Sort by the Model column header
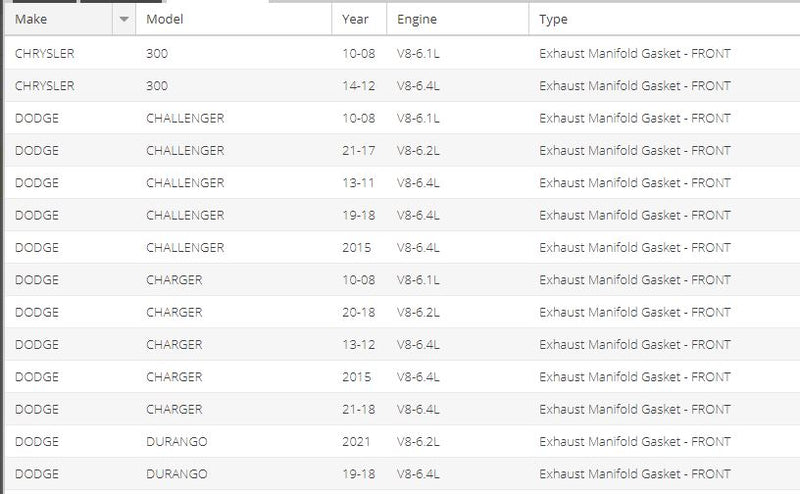The height and width of the screenshot is (494, 800). point(234,19)
